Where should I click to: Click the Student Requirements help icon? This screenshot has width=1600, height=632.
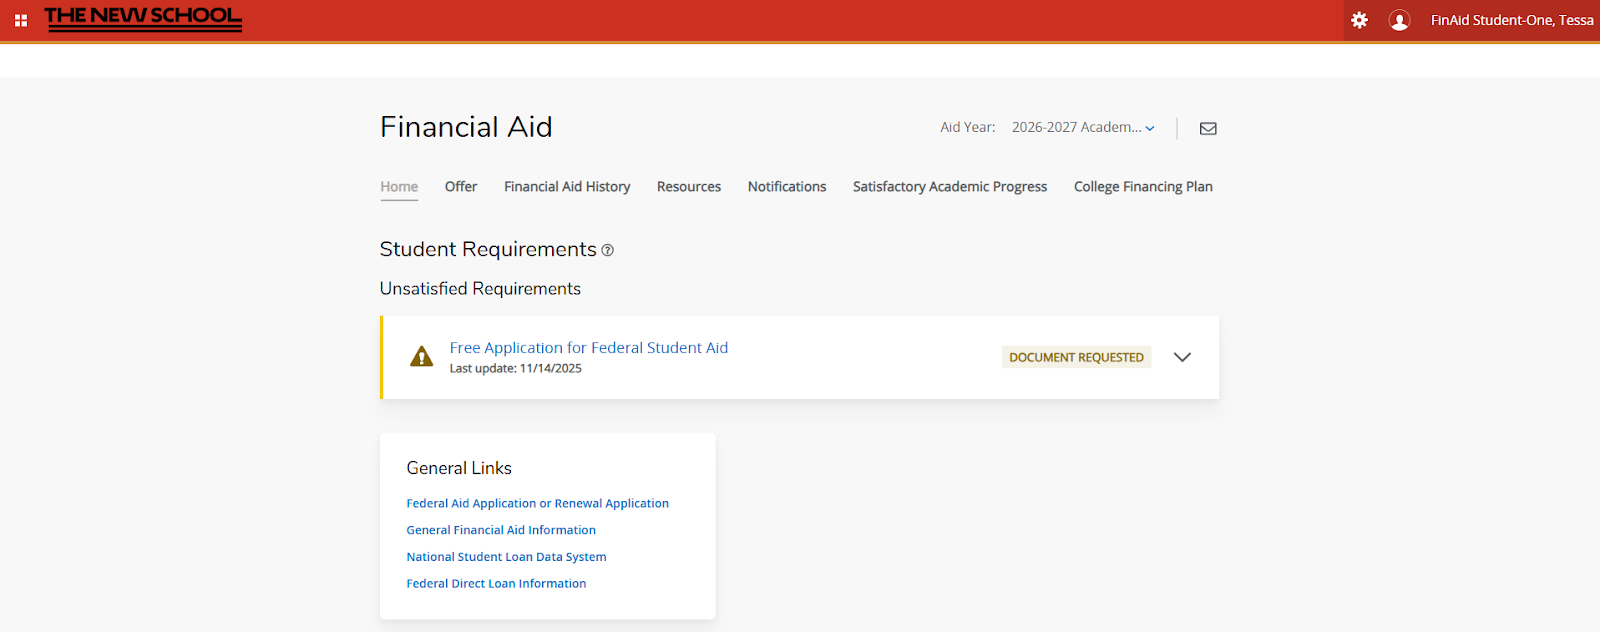[607, 251]
